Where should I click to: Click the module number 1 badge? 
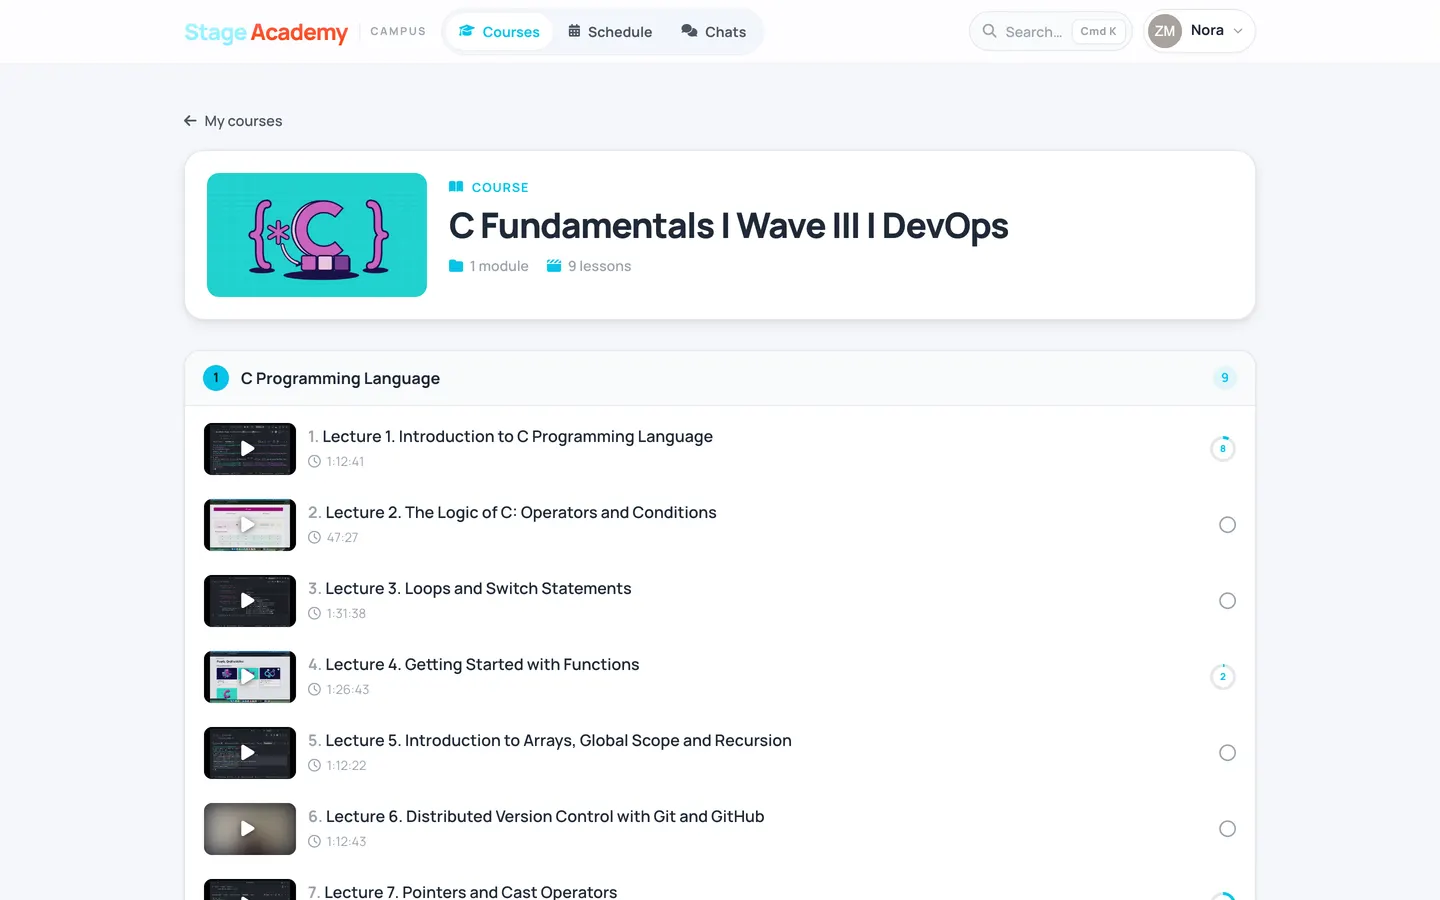[x=216, y=378]
